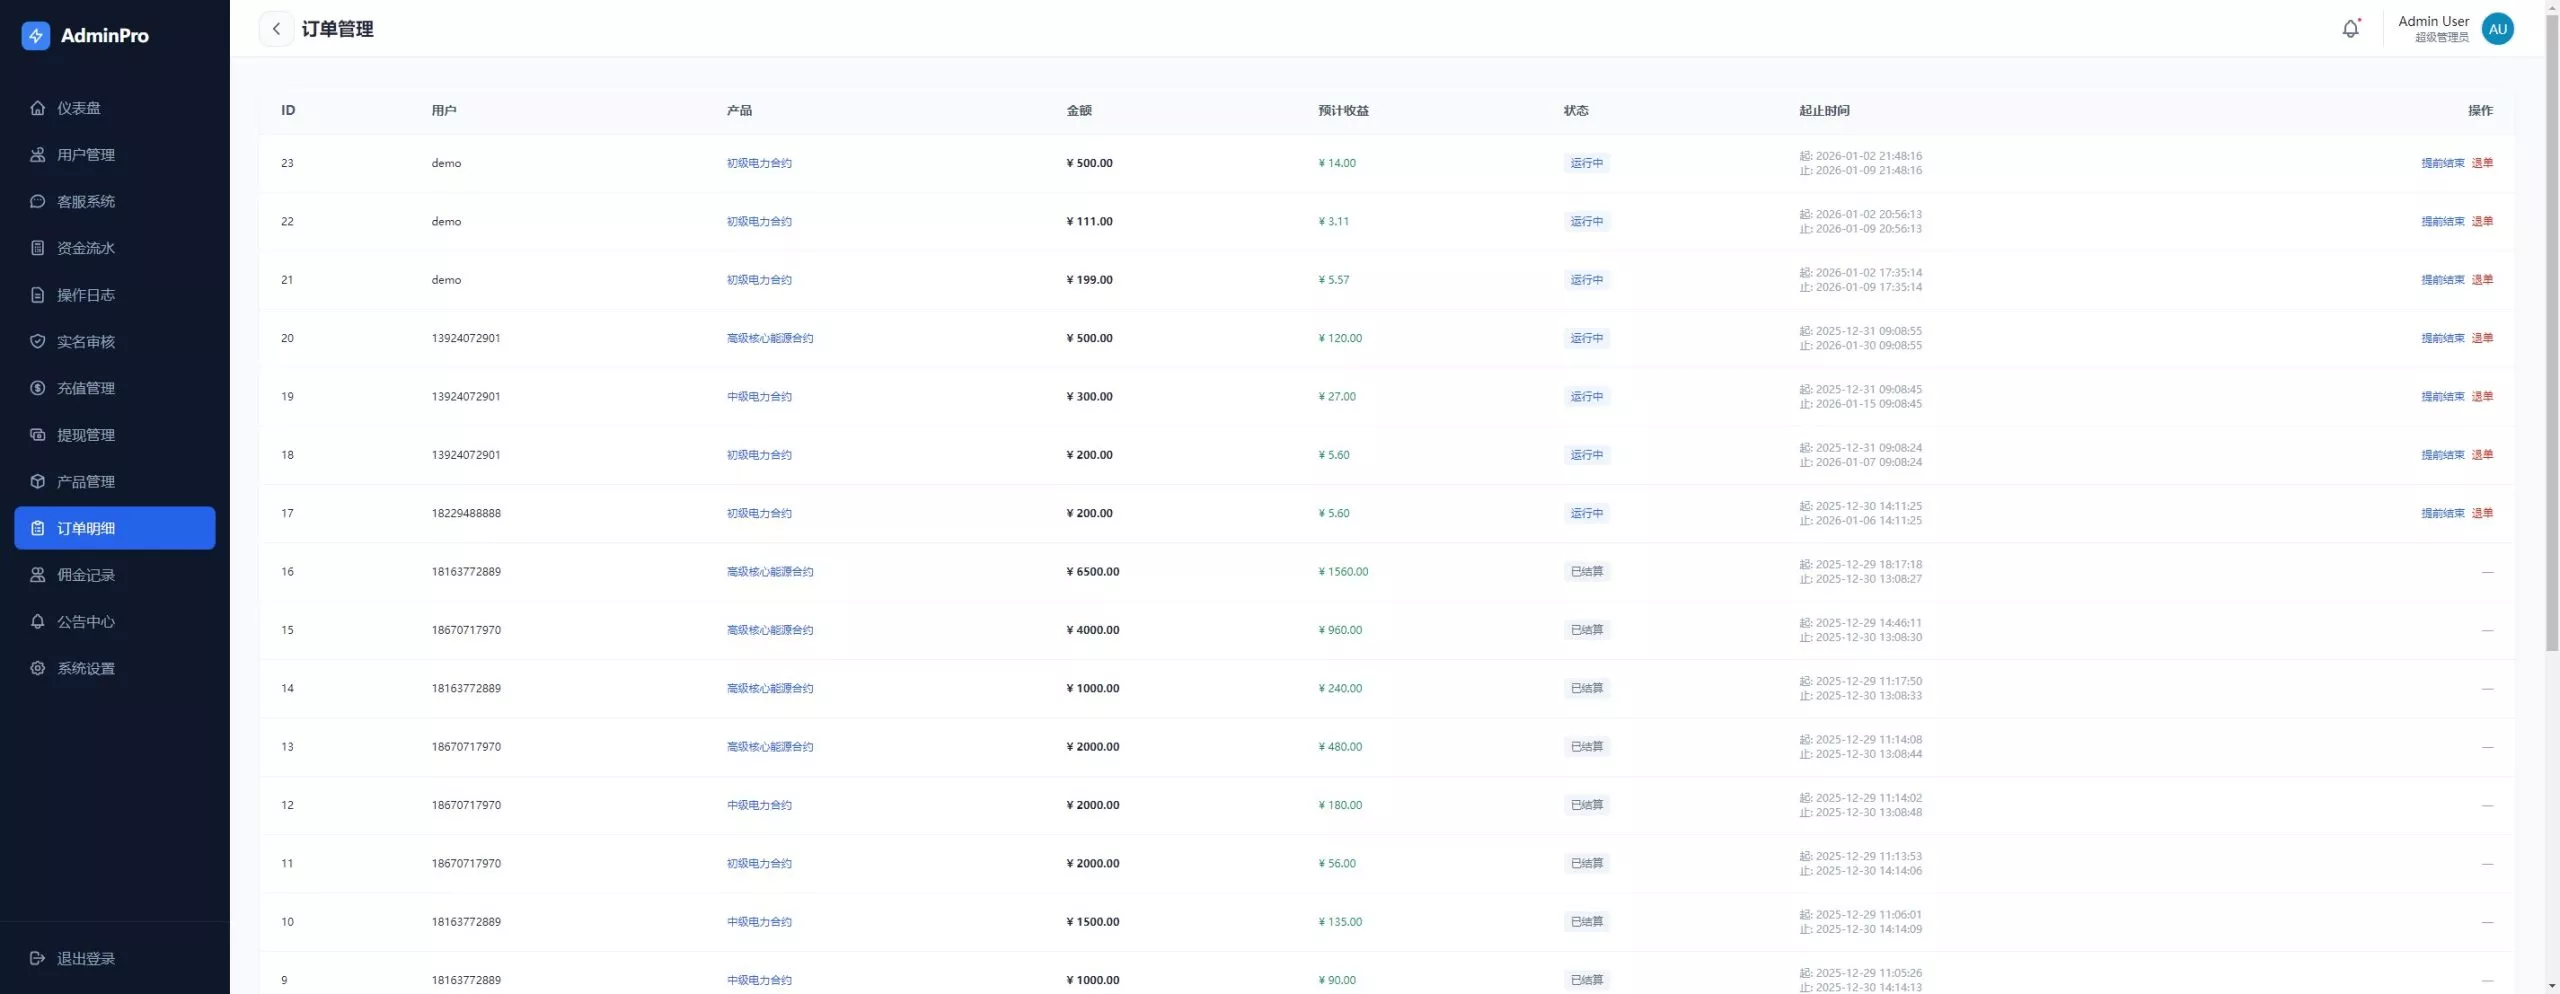
Task: Open the 充值管理 sidebar entry
Action: pyautogui.click(x=86, y=388)
